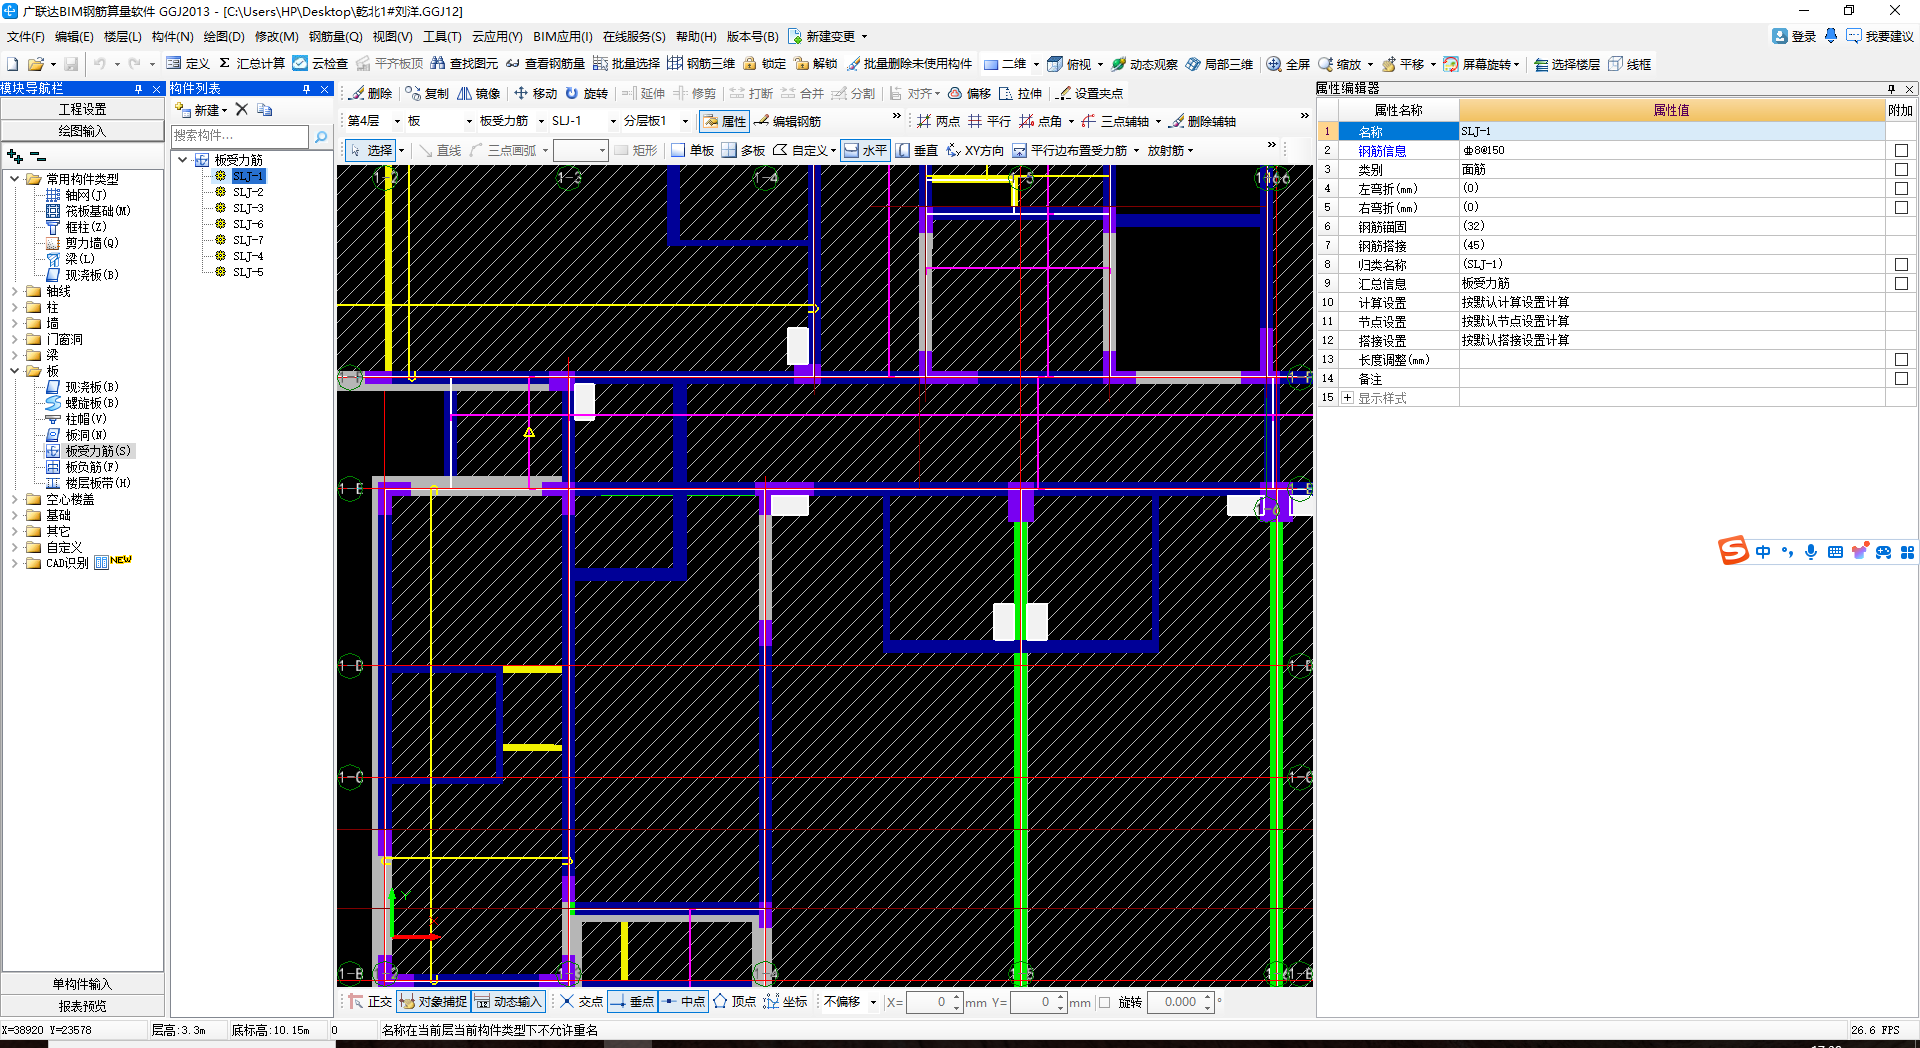Open the 钢筋量(Q) menu
This screenshot has height=1048, width=1920.
pos(335,36)
